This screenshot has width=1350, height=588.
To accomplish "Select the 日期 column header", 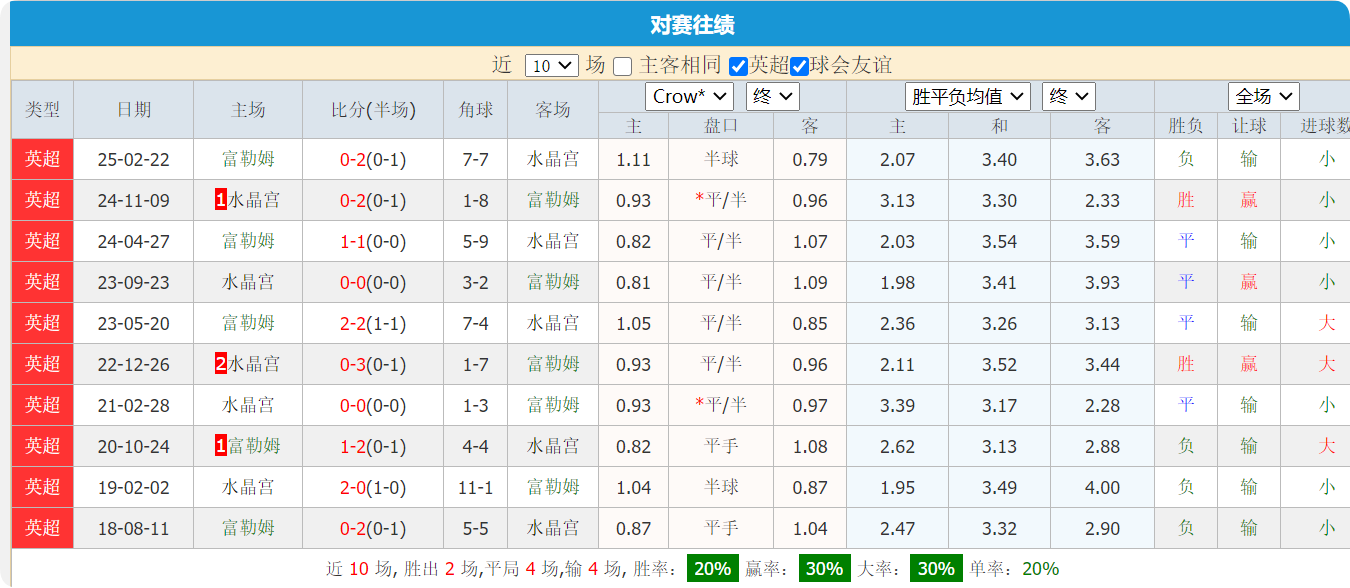I will pyautogui.click(x=135, y=110).
